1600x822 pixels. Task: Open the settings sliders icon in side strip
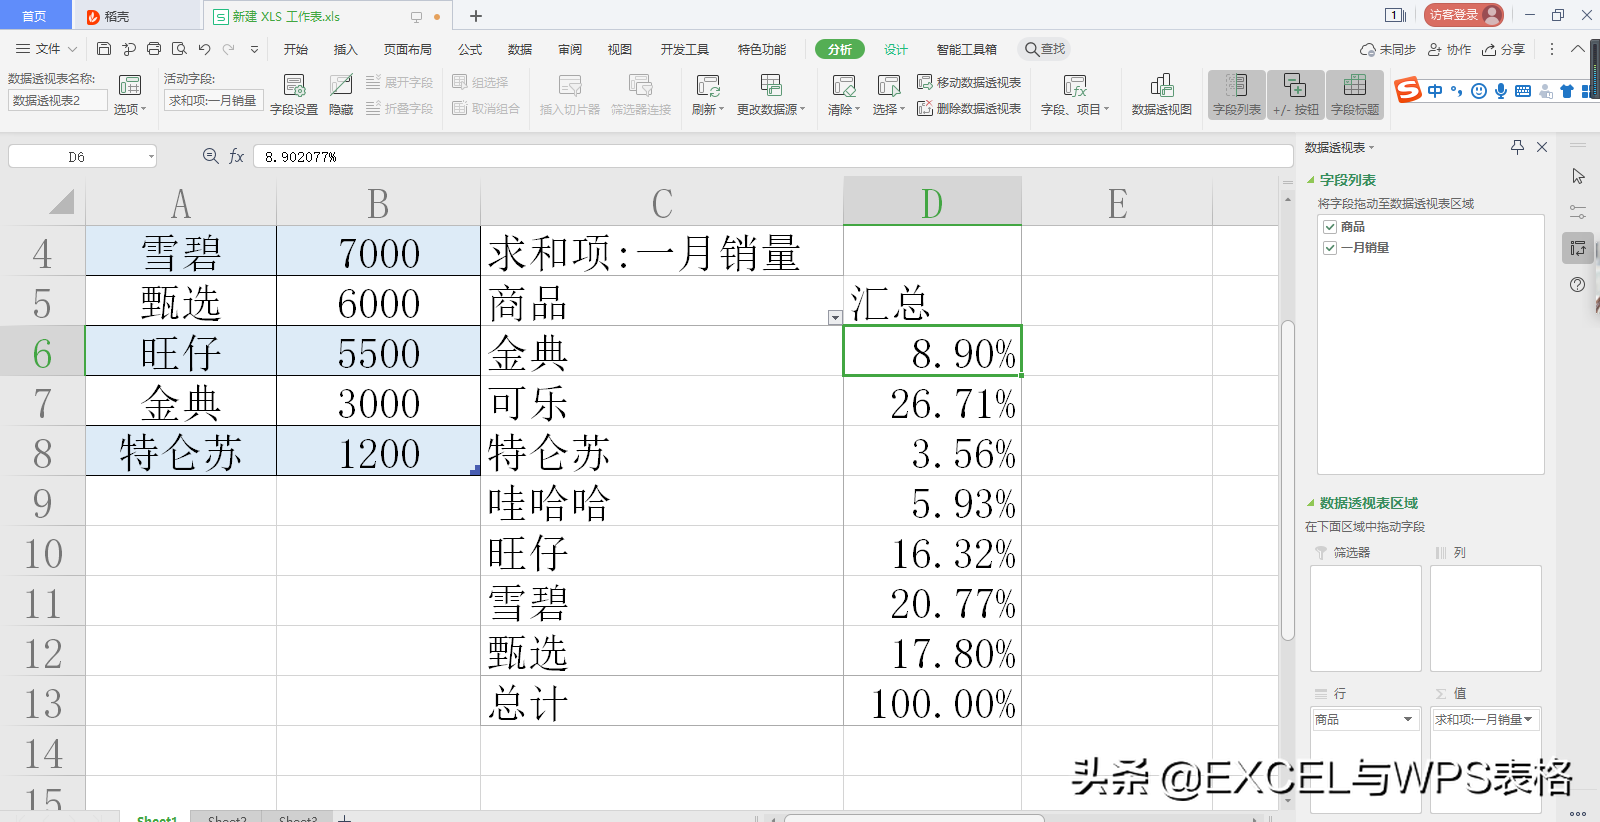click(1578, 212)
